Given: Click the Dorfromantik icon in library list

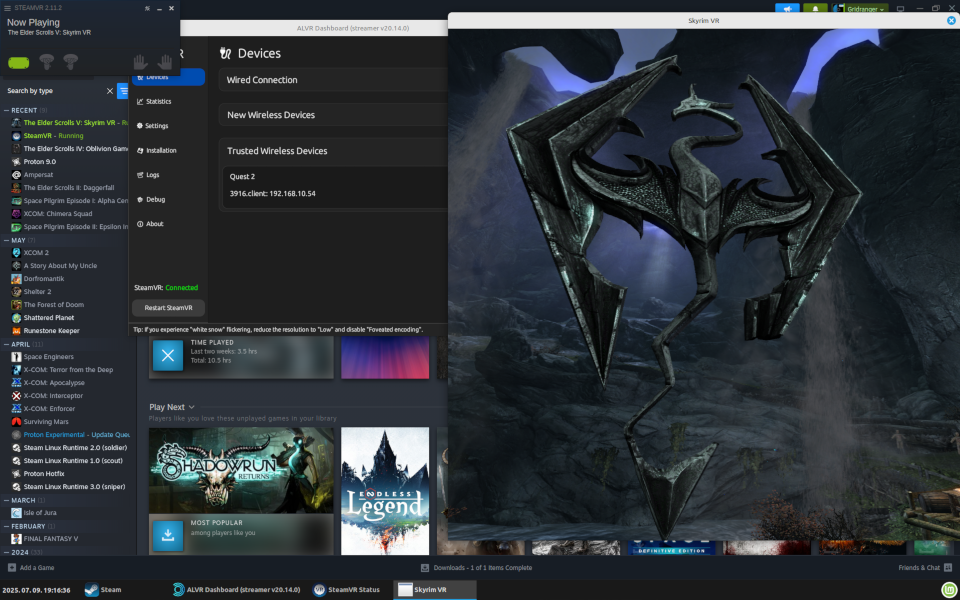Looking at the screenshot, I should tap(17, 279).
